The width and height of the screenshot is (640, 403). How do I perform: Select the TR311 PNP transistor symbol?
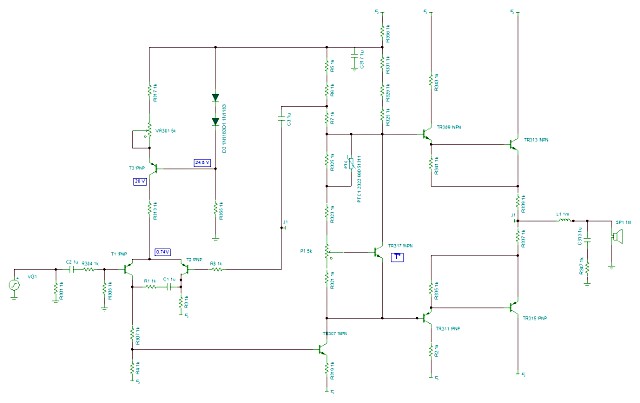[x=427, y=318]
